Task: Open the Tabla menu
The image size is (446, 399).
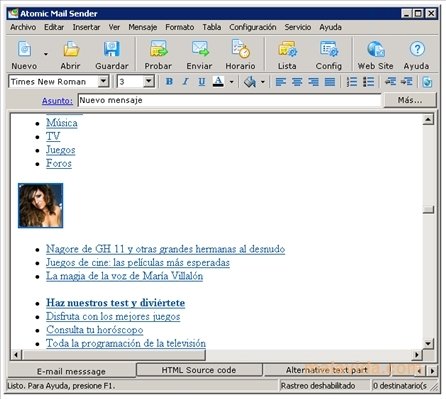Action: (212, 27)
